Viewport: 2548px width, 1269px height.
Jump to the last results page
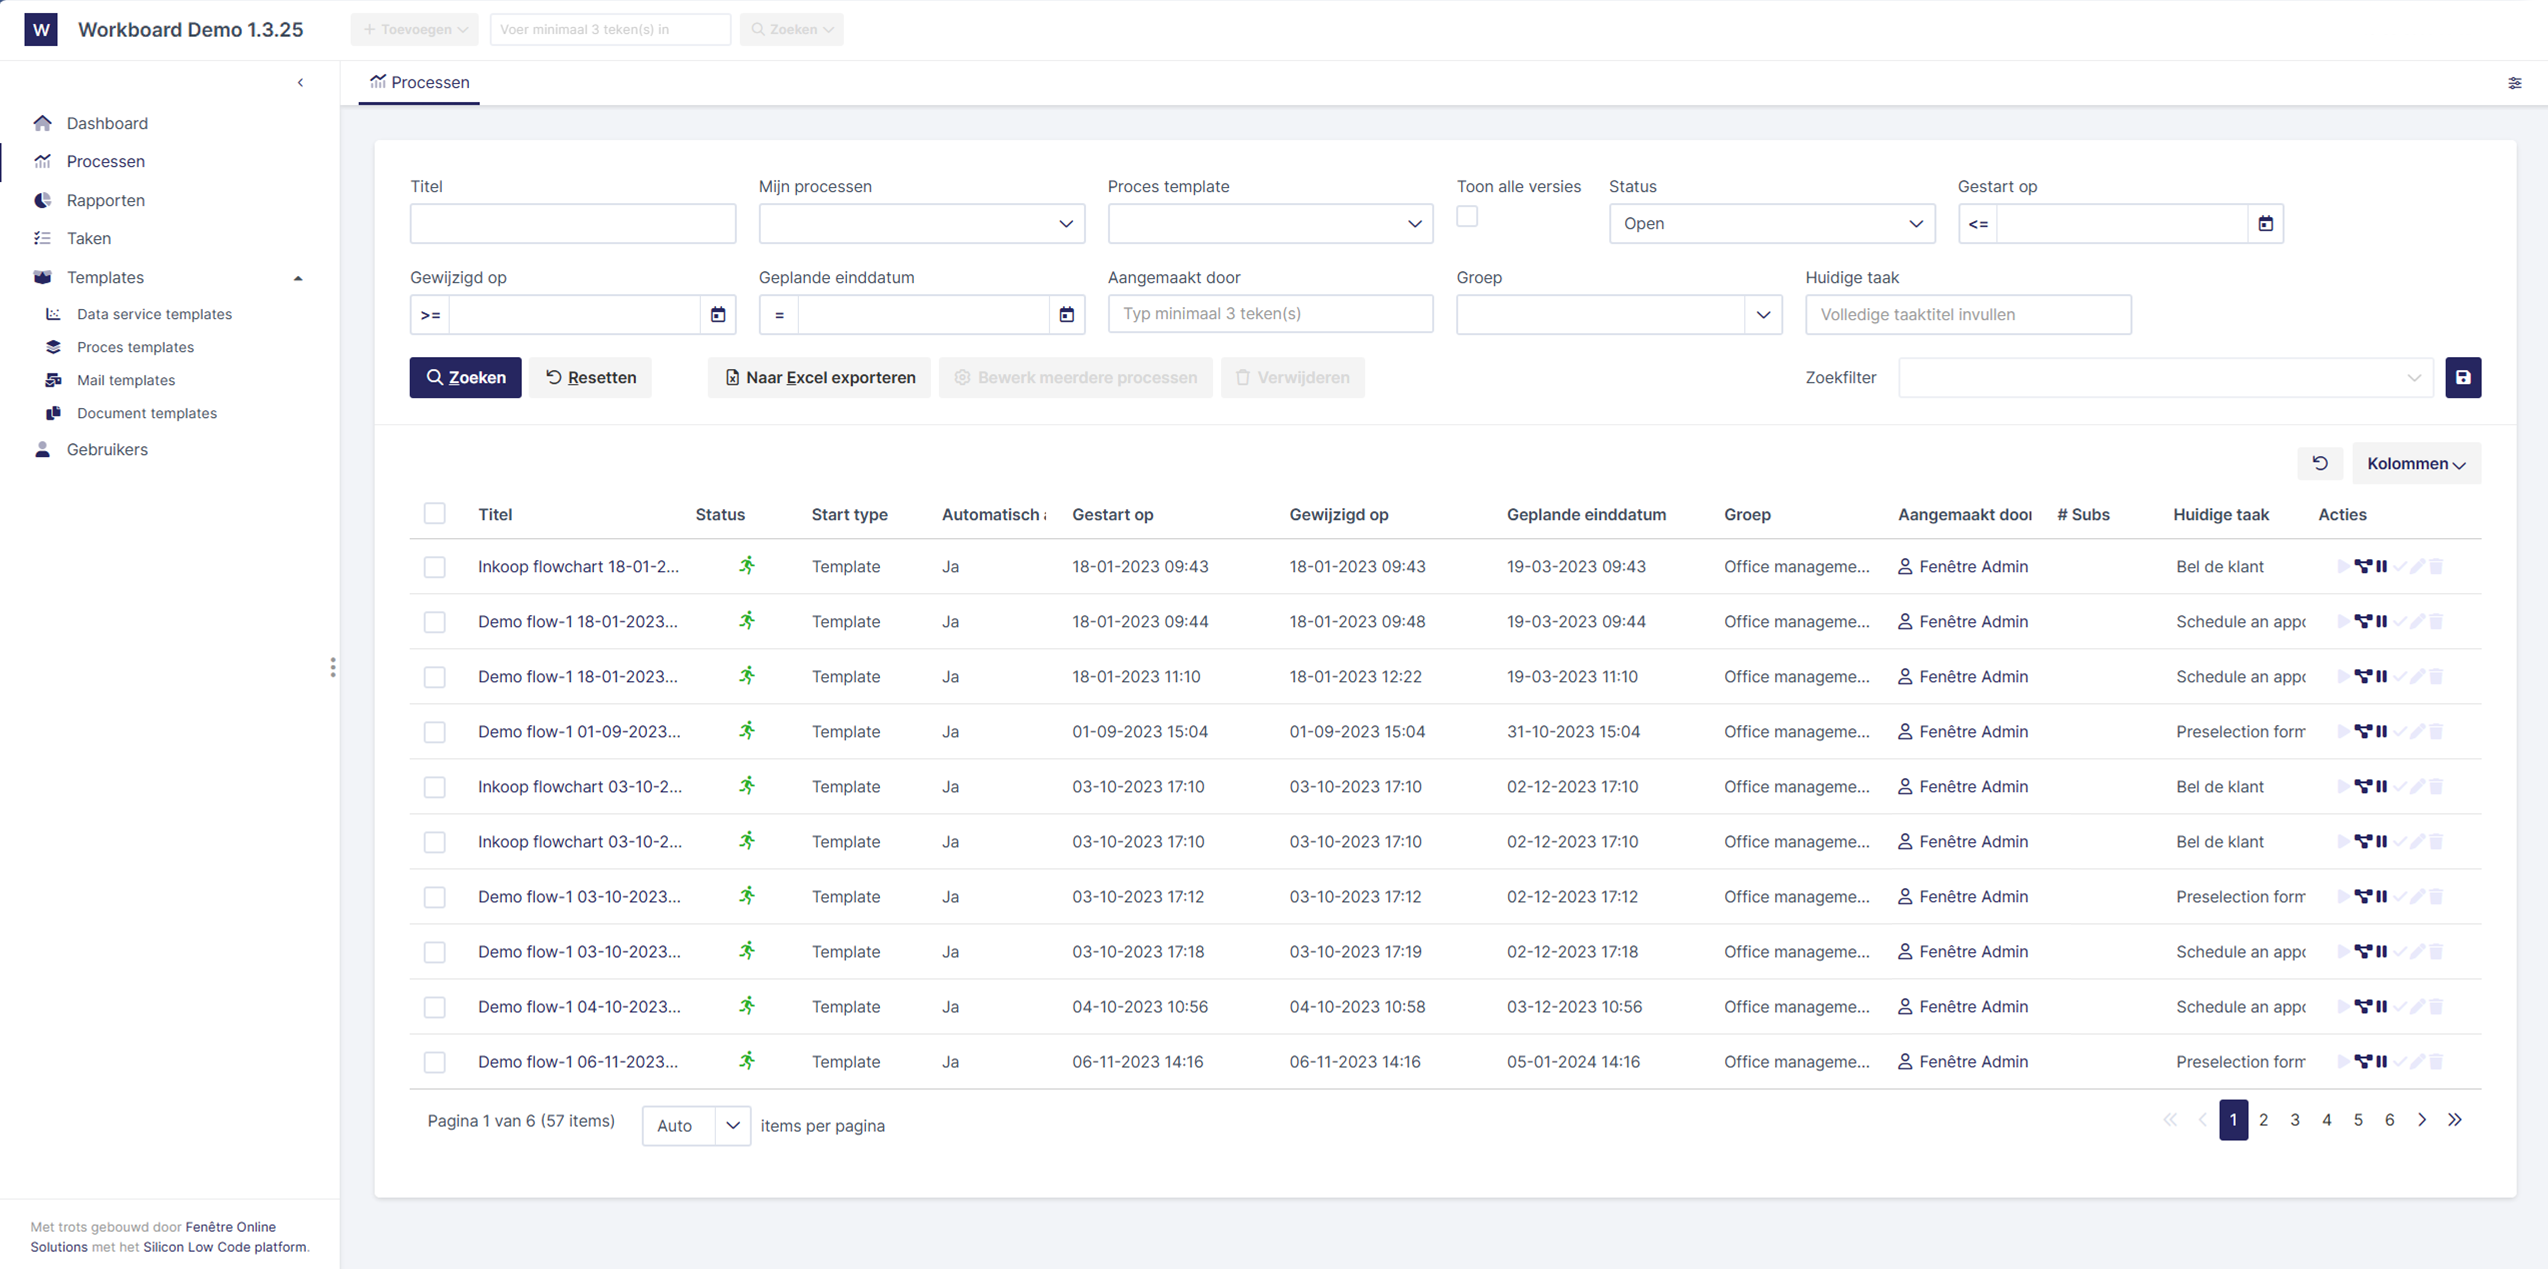(2455, 1120)
